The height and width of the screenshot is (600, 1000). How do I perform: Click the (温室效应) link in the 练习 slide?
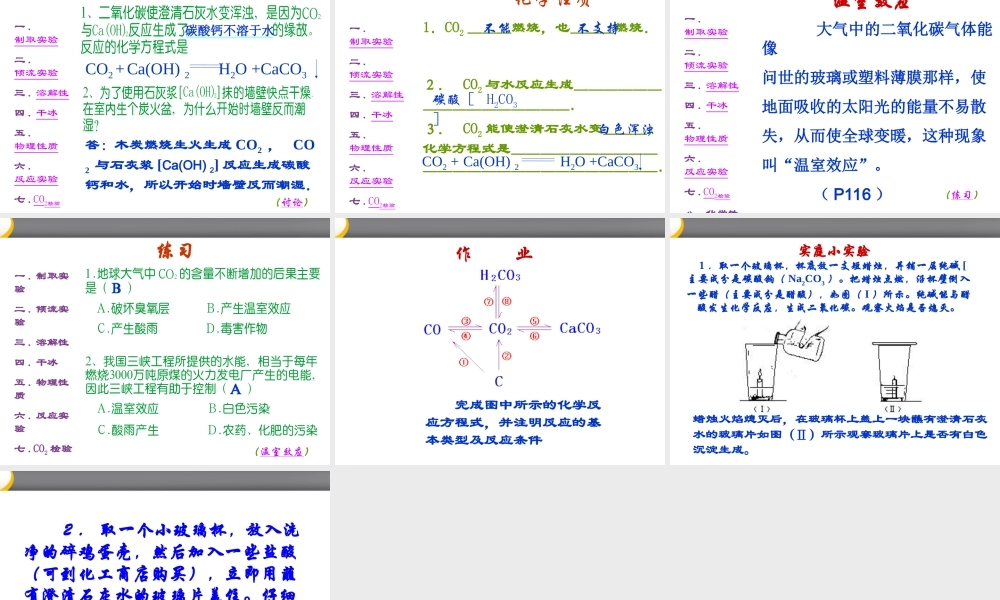point(283,451)
